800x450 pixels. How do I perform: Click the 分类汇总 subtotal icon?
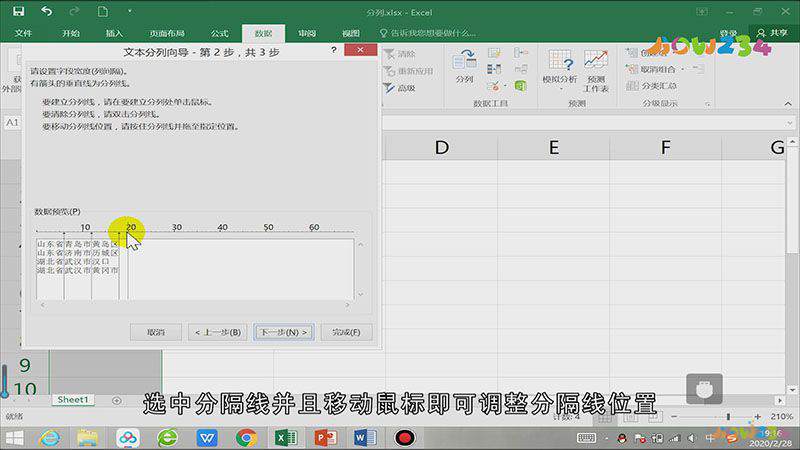(x=652, y=86)
